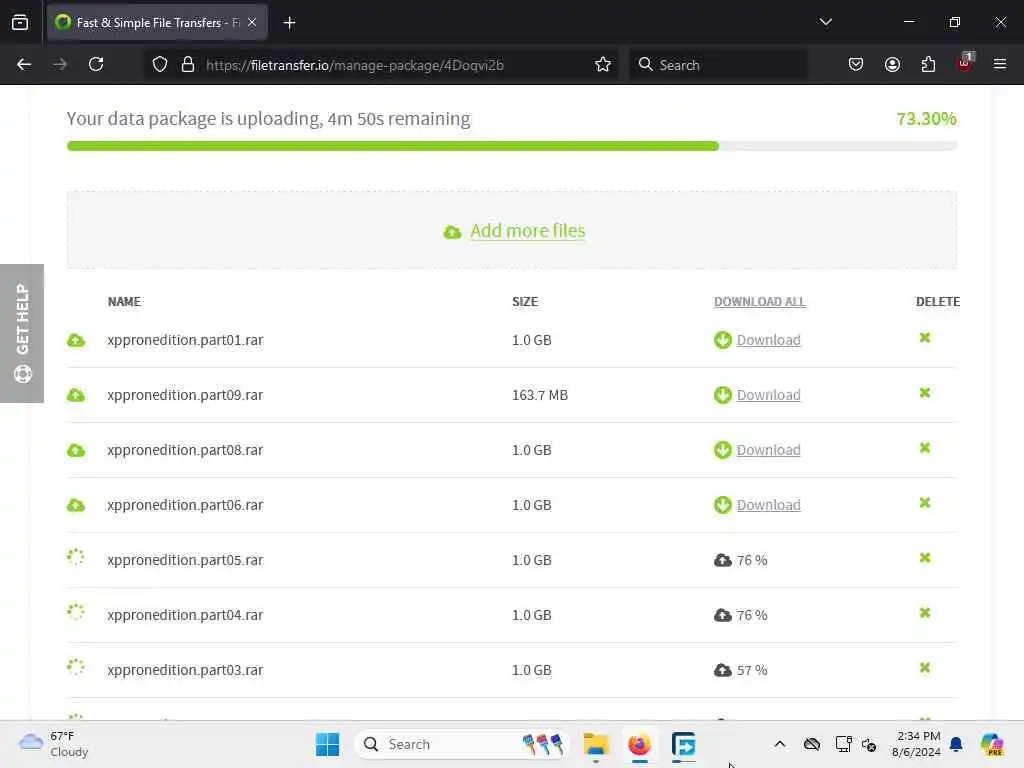The height and width of the screenshot is (768, 1024).
Task: View site security padlock info
Action: (x=188, y=65)
